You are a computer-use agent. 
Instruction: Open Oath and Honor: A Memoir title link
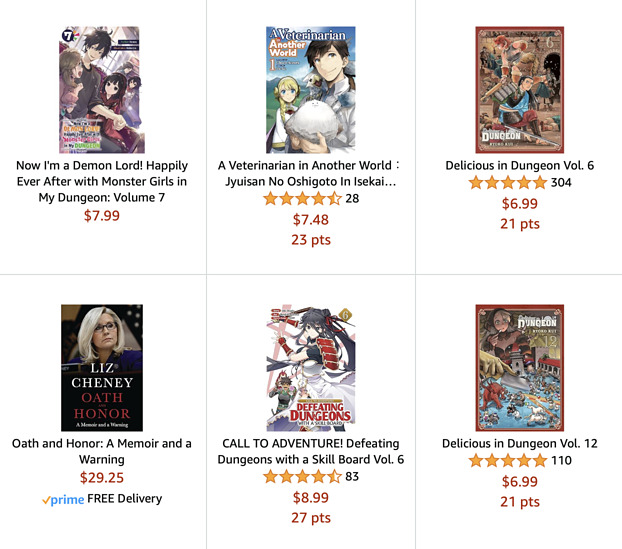pyautogui.click(x=102, y=451)
